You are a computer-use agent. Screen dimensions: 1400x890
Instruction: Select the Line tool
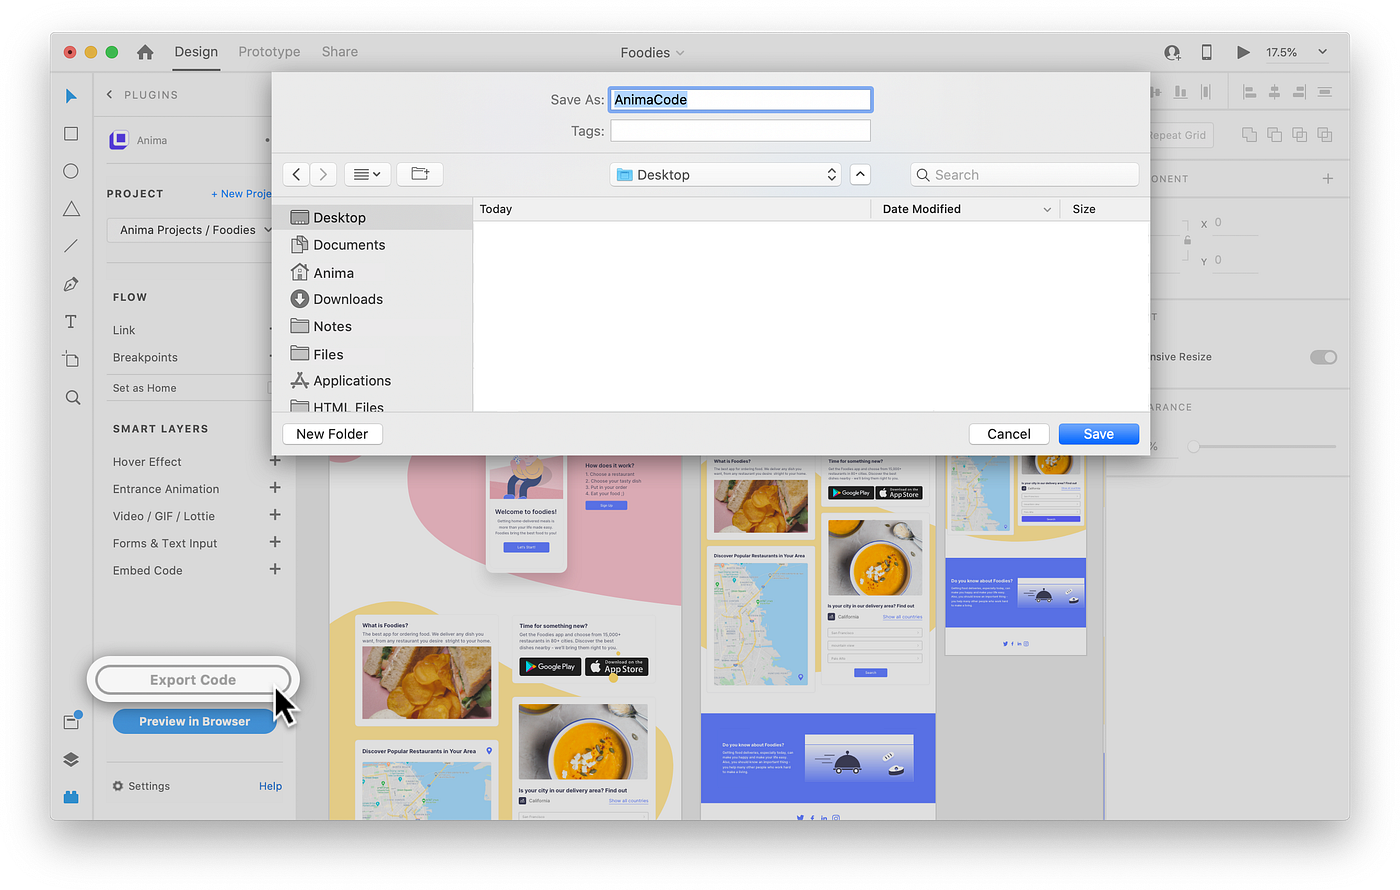click(x=71, y=246)
